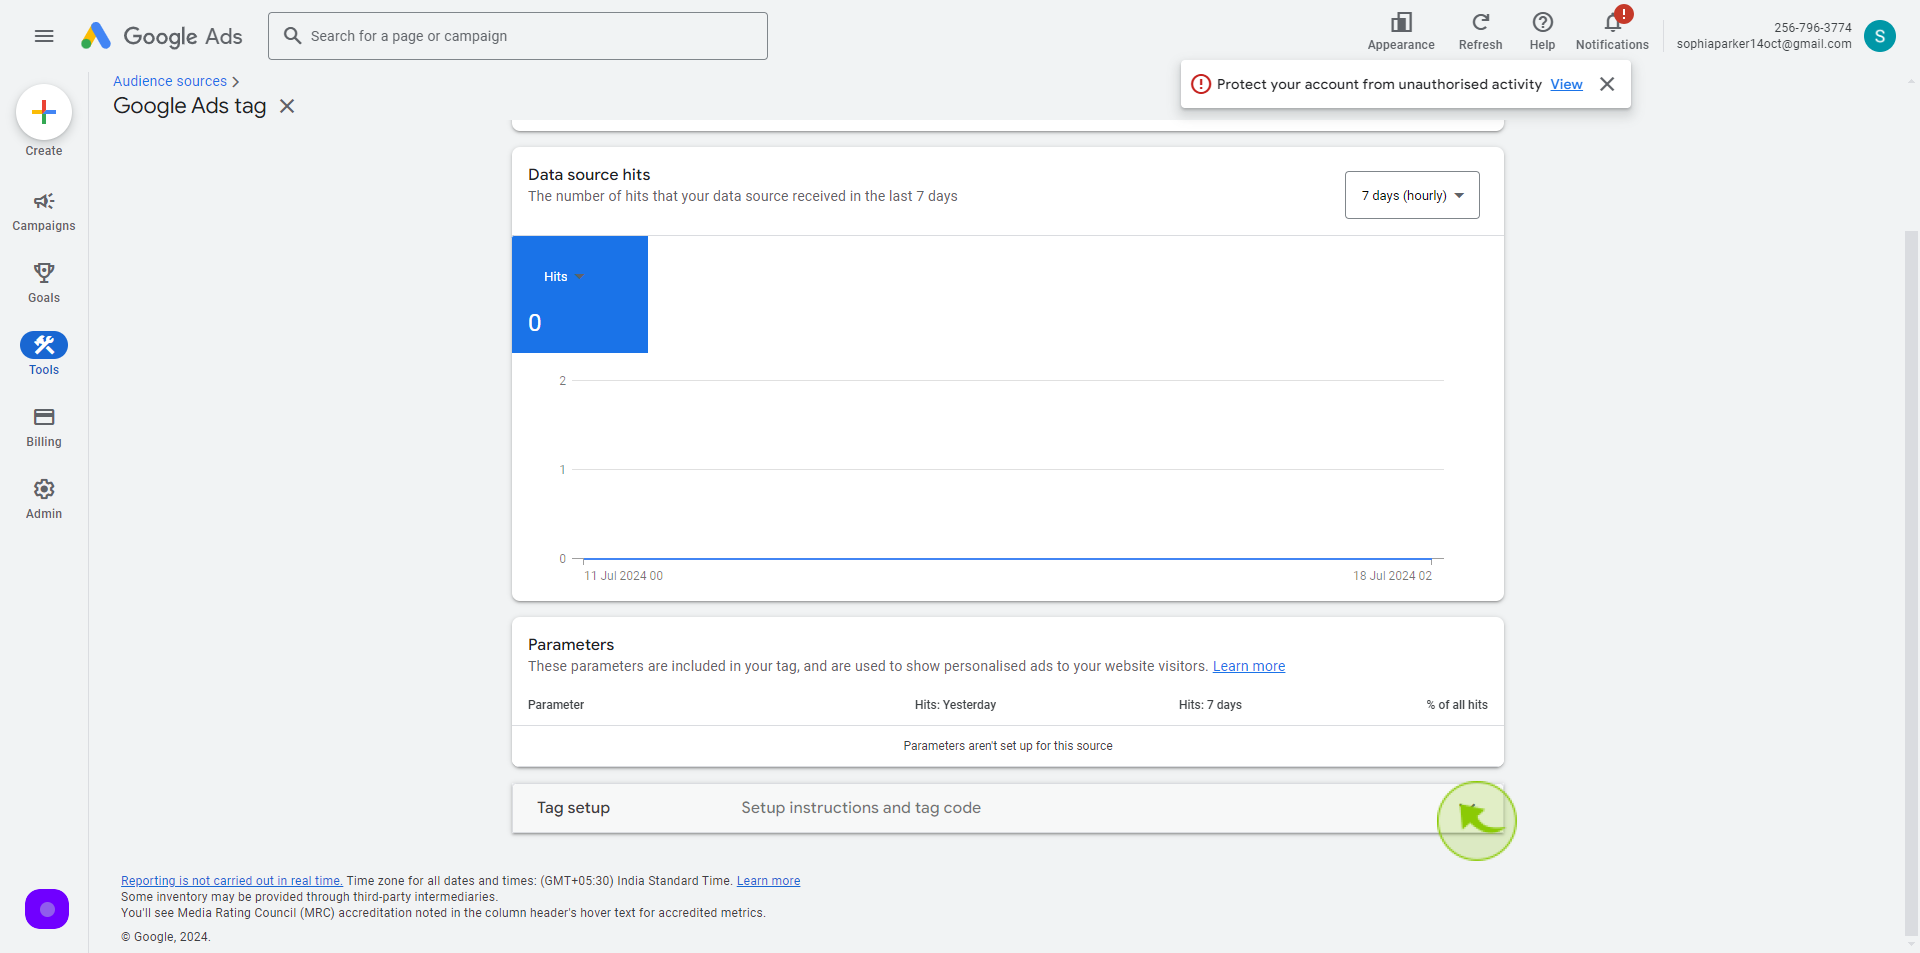Screen dimensions: 1920x953
Task: Click the account email sophiaparker14oct@gmail.com
Action: point(1764,44)
